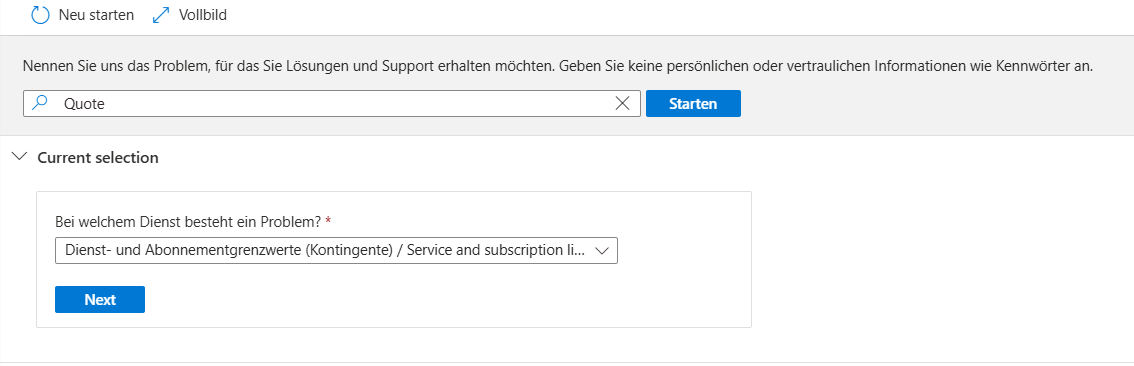Click the Current selection heading text
Screen dimensions: 1134x366
[x=98, y=157]
